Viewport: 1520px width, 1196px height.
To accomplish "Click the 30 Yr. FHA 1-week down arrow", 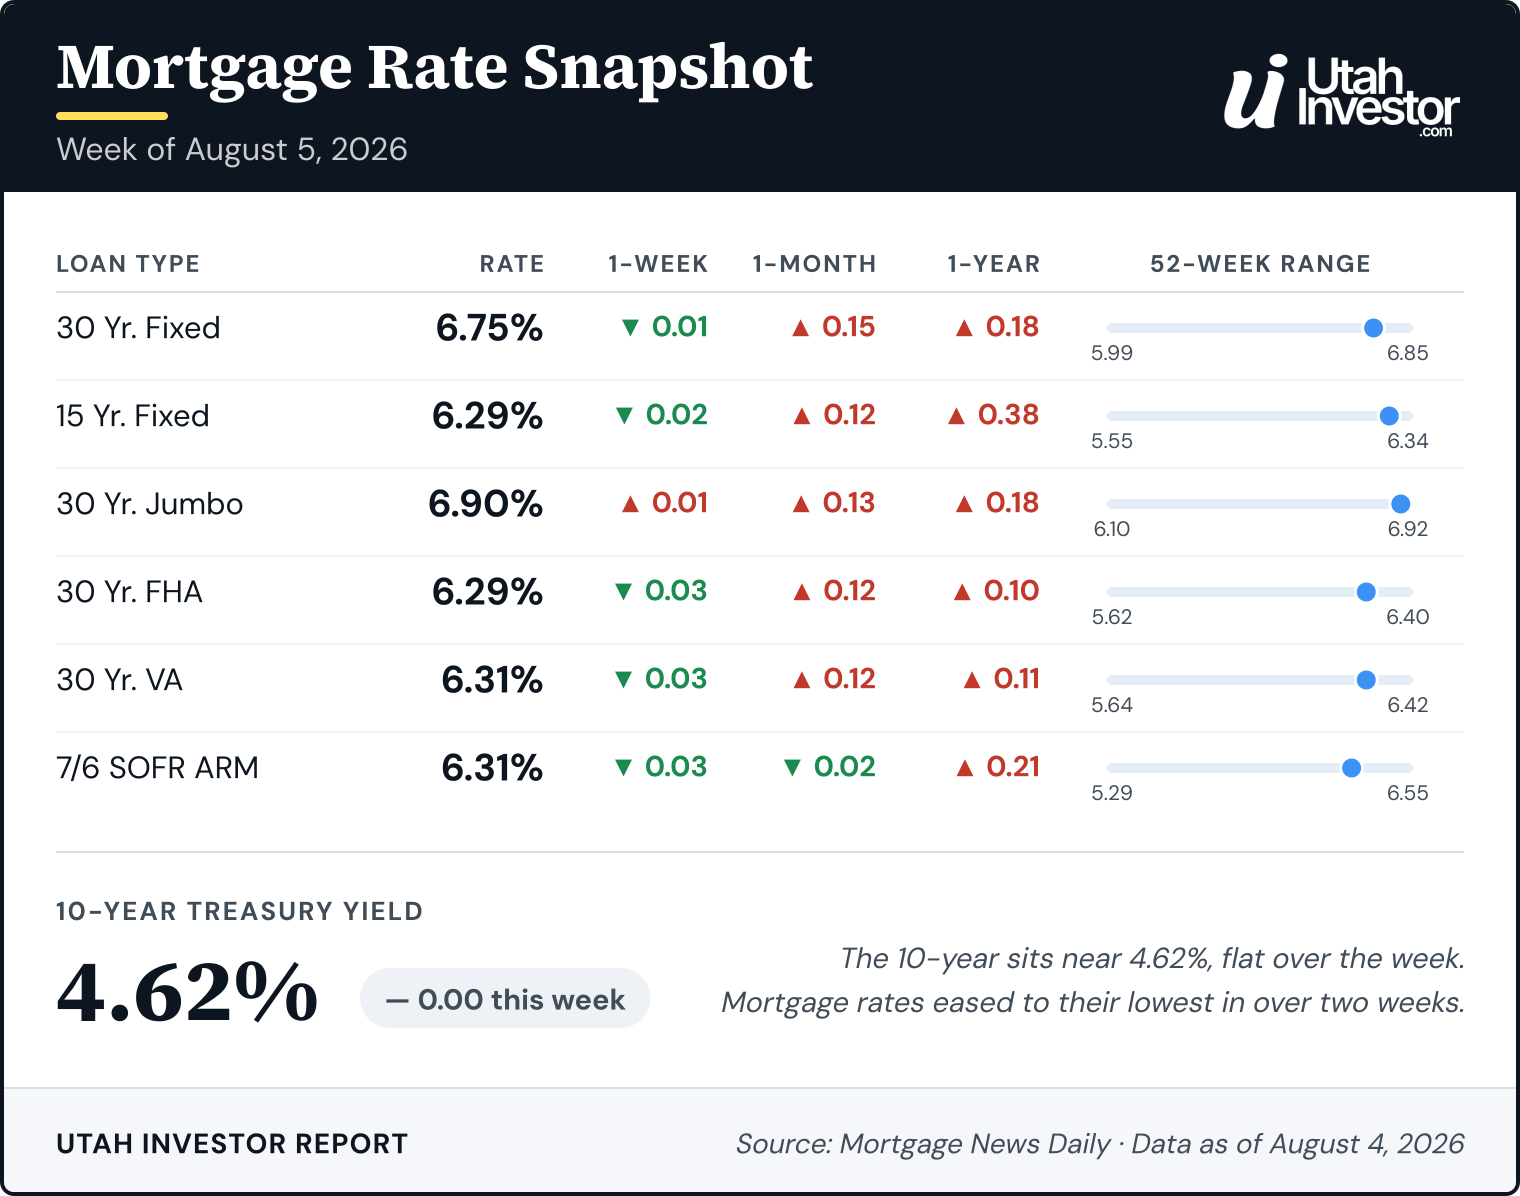I will tap(624, 591).
